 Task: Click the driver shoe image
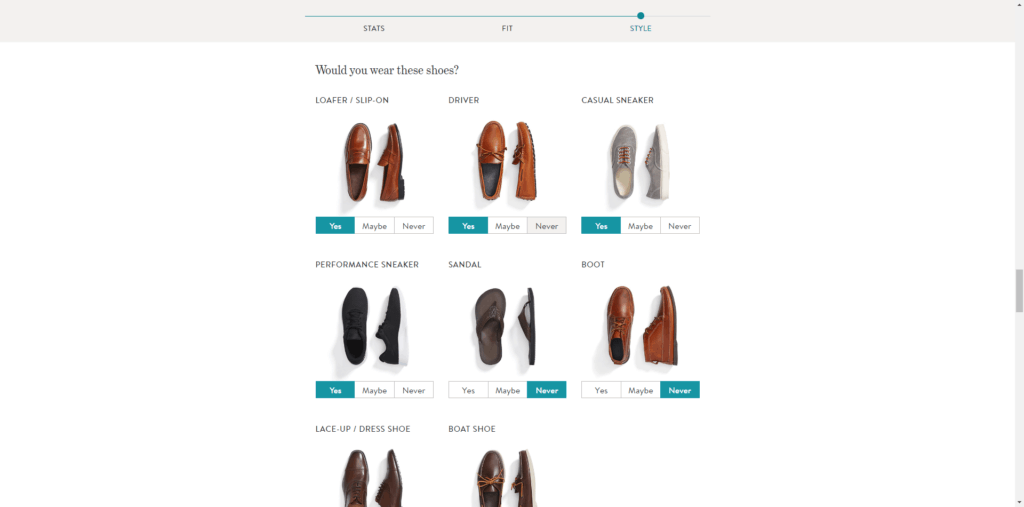tap(507, 160)
